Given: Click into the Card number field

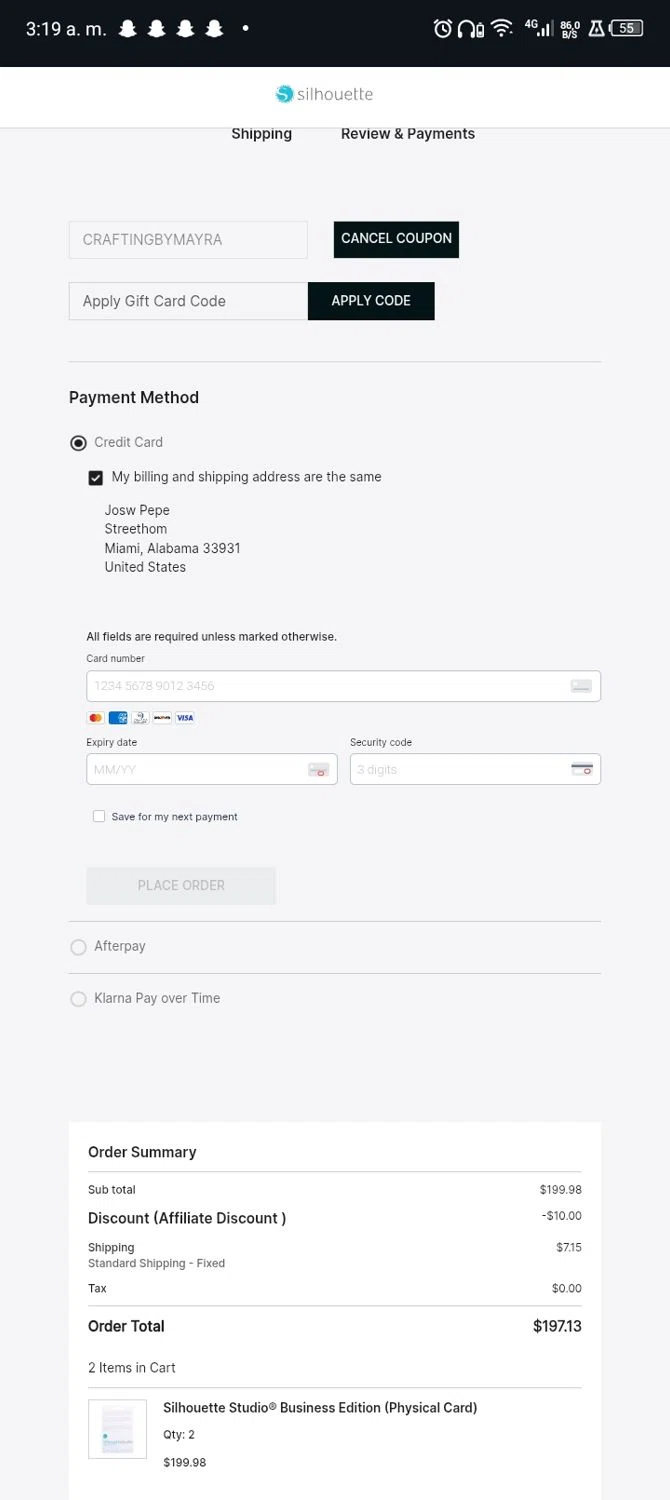Looking at the screenshot, I should coord(325,686).
